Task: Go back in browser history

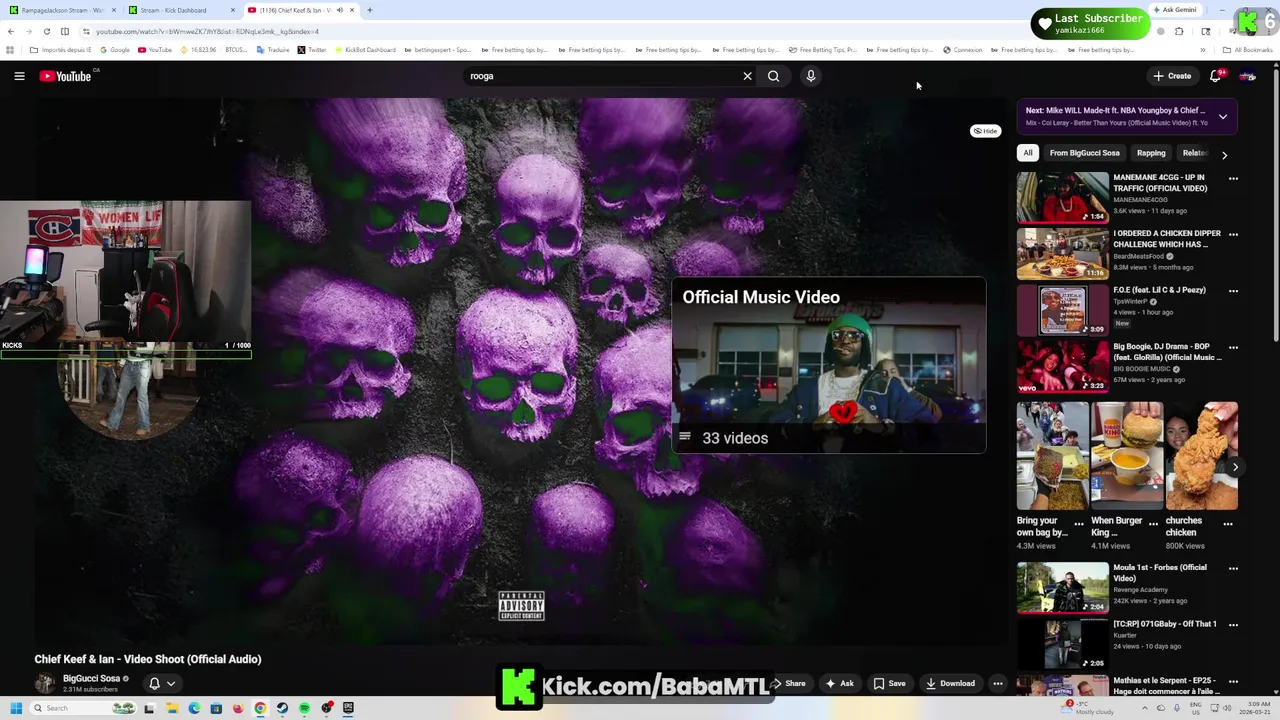Action: click(x=11, y=31)
